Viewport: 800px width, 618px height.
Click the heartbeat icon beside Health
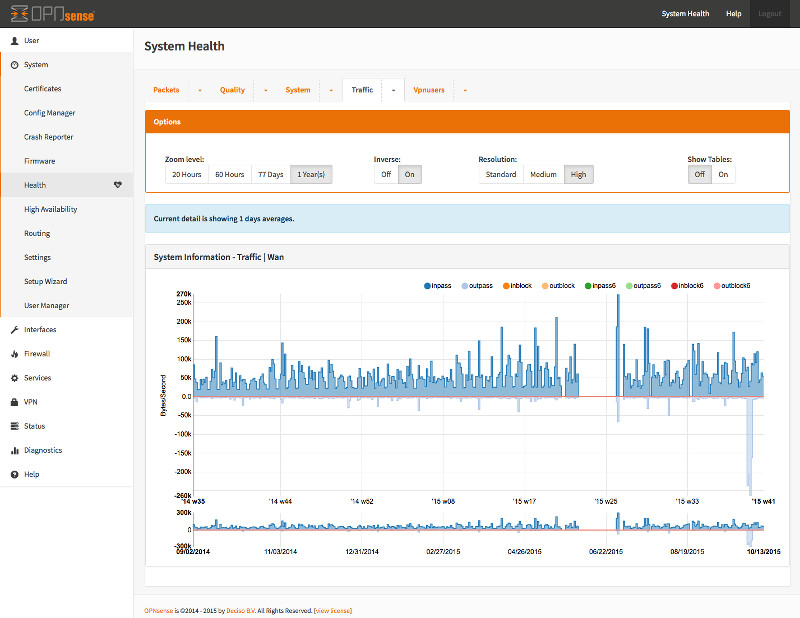pos(117,185)
